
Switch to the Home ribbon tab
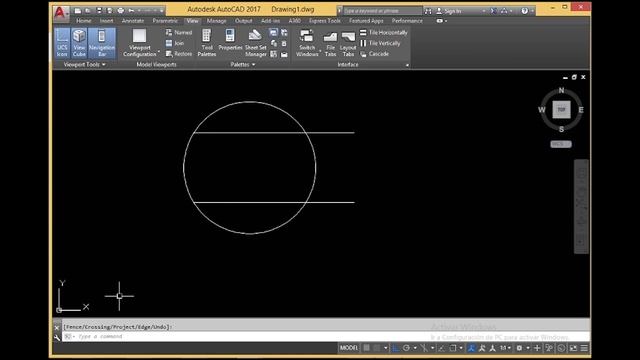(x=84, y=20)
